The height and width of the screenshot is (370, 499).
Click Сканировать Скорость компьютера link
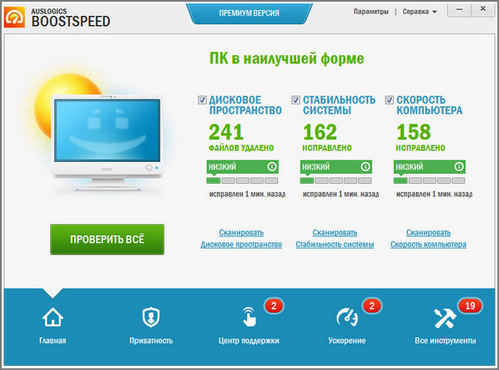(428, 238)
